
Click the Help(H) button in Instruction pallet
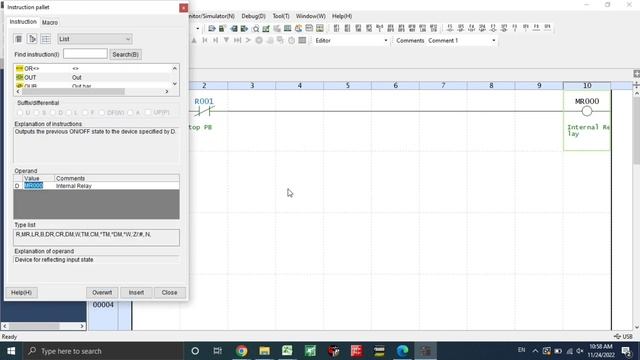pyautogui.click(x=21, y=292)
